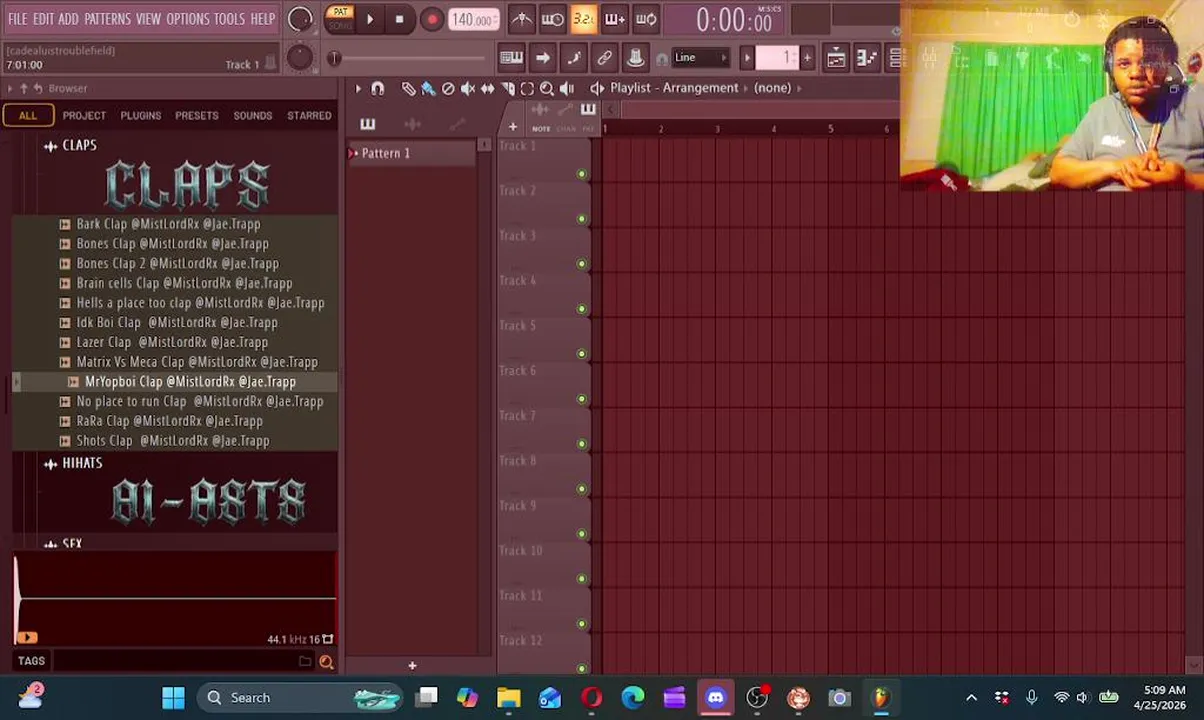Select the playlist Slice tool
This screenshot has height=720, width=1204.
tap(507, 89)
